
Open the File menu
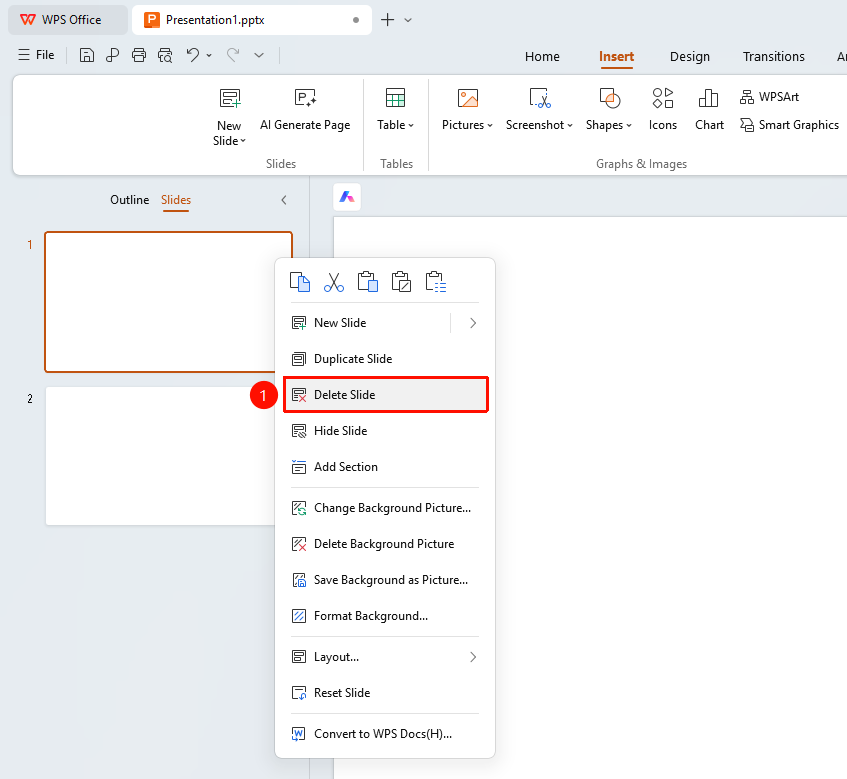coord(36,55)
